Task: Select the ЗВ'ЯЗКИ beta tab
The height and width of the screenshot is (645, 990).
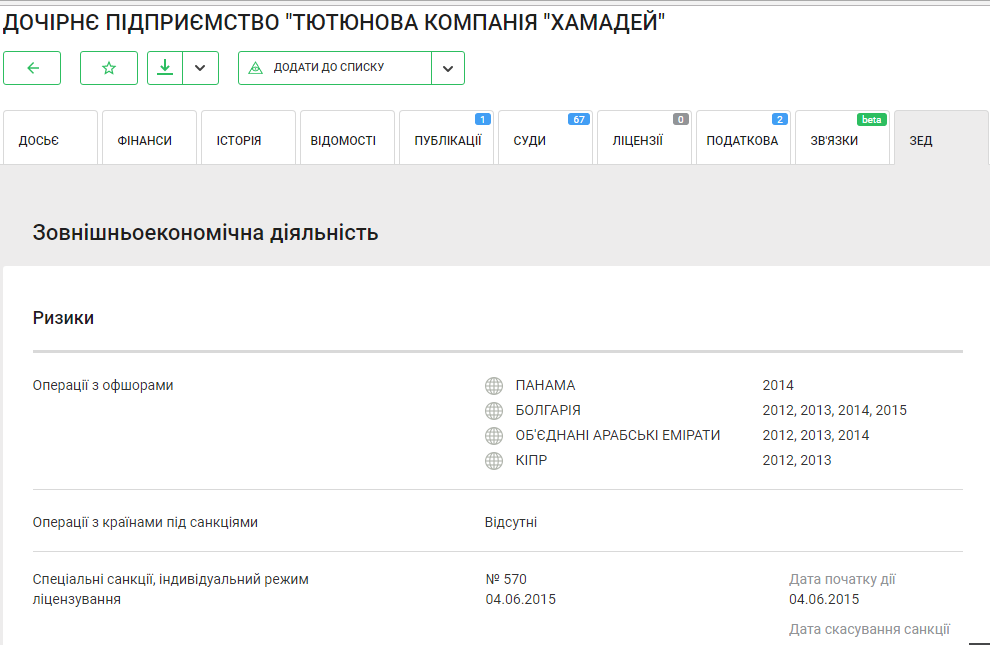Action: click(834, 141)
